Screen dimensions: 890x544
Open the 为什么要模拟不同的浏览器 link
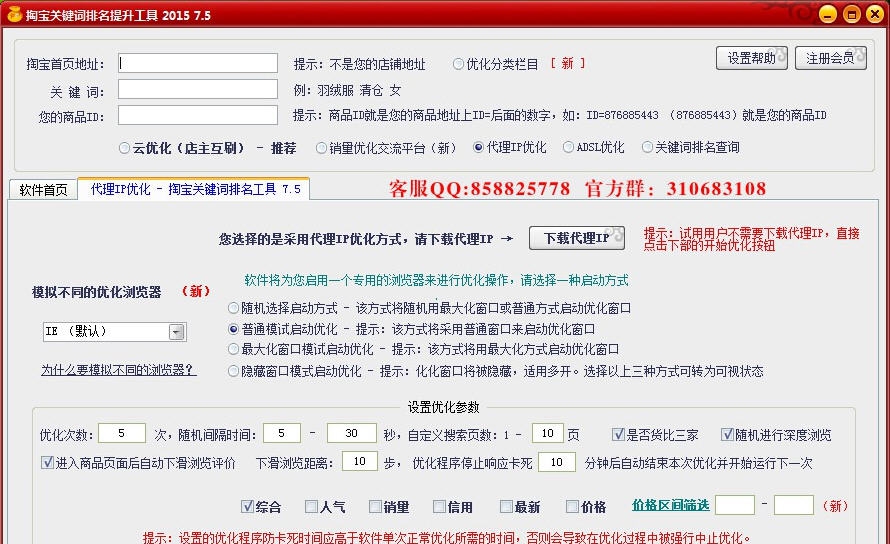tap(118, 370)
